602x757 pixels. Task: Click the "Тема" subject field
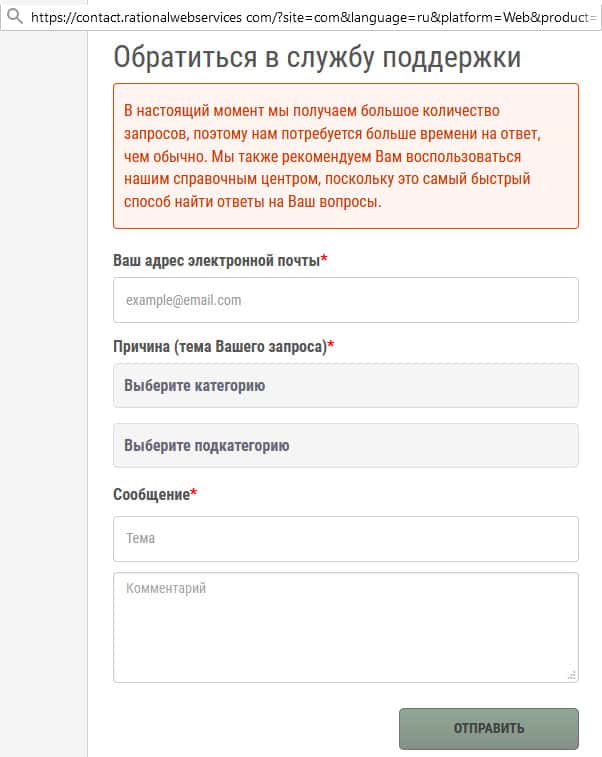345,539
